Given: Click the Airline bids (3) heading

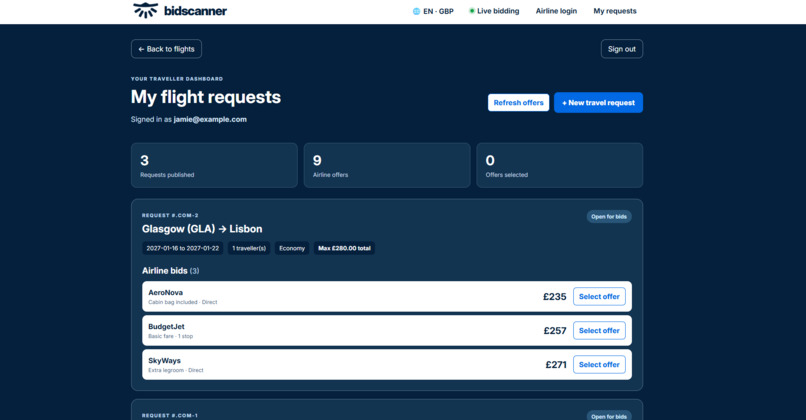Looking at the screenshot, I should (x=171, y=270).
